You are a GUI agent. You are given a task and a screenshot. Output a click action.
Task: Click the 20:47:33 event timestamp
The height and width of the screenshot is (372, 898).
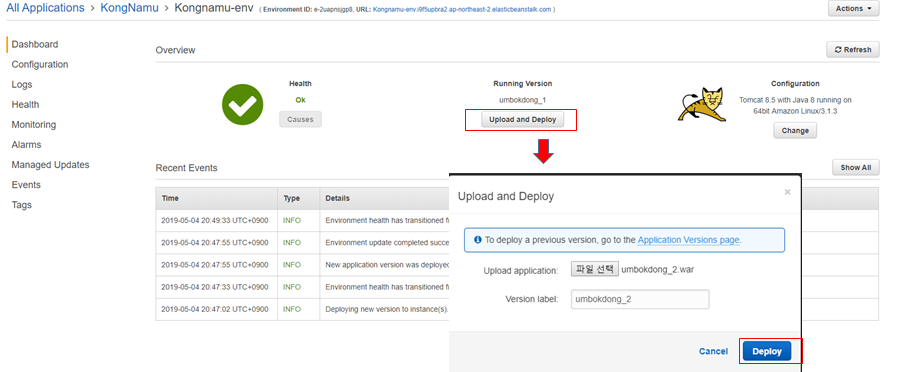coord(215,287)
